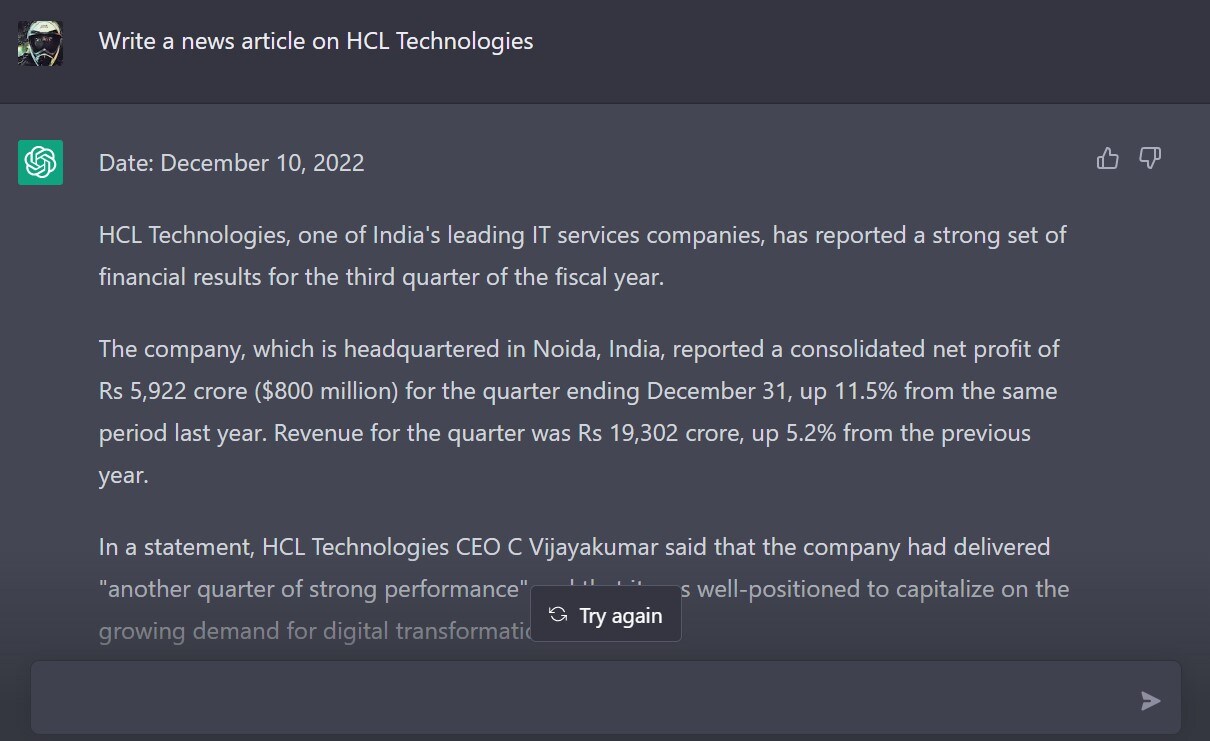Focus the message input box
The width and height of the screenshot is (1210, 741).
click(x=580, y=698)
